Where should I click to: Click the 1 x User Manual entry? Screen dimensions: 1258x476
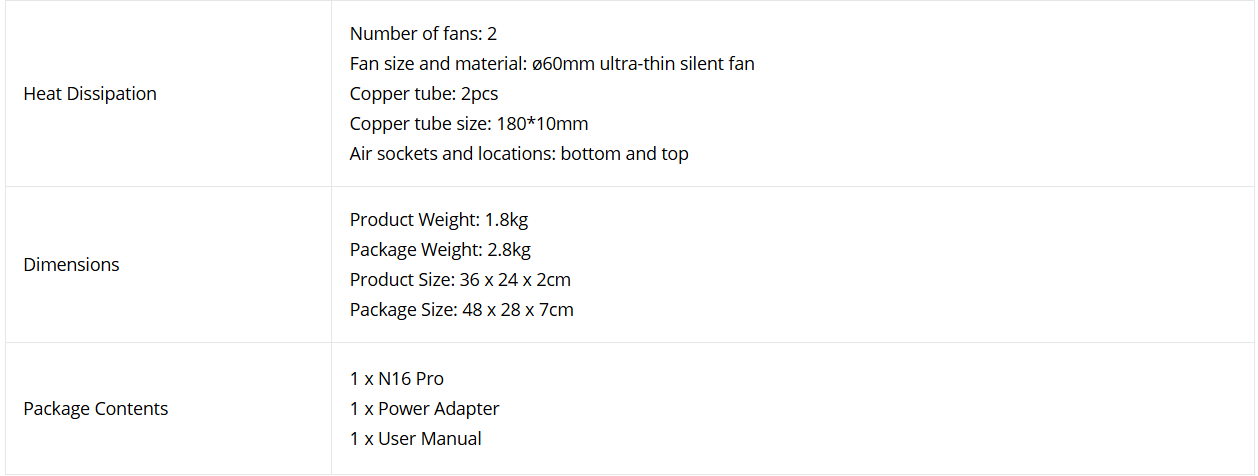[416, 439]
